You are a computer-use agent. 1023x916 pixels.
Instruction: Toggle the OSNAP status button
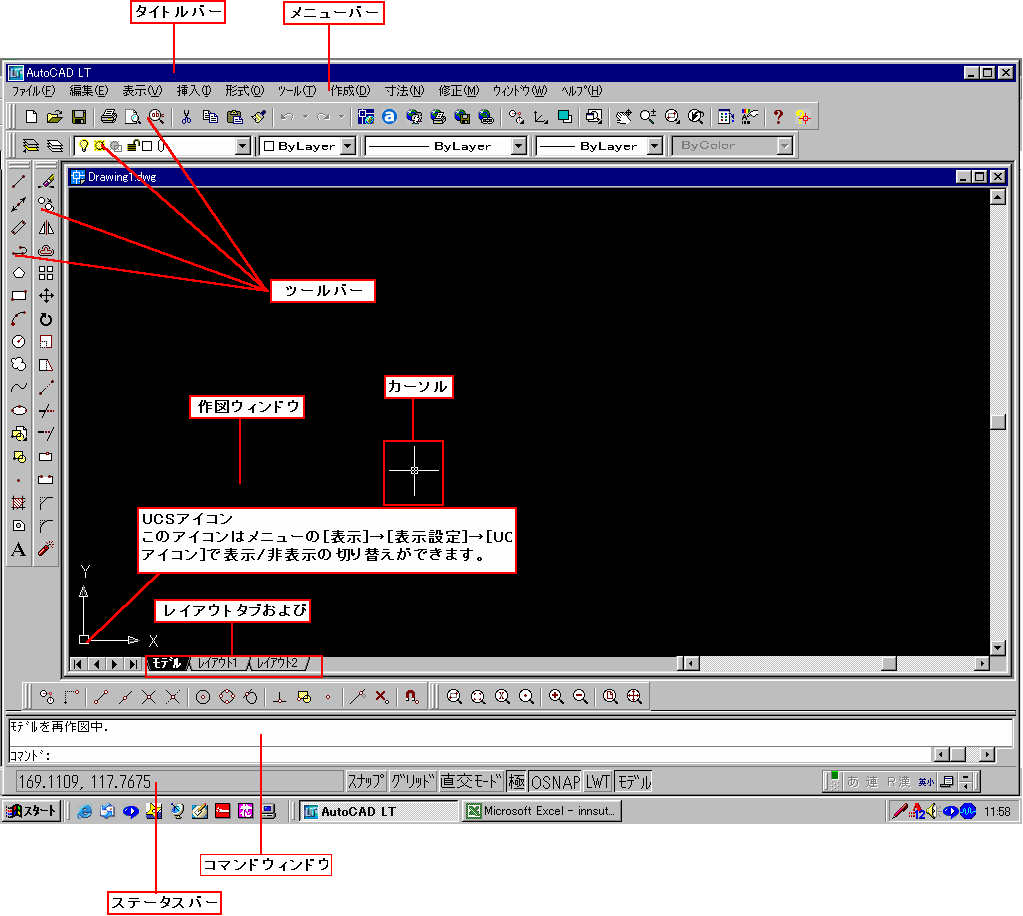click(555, 781)
